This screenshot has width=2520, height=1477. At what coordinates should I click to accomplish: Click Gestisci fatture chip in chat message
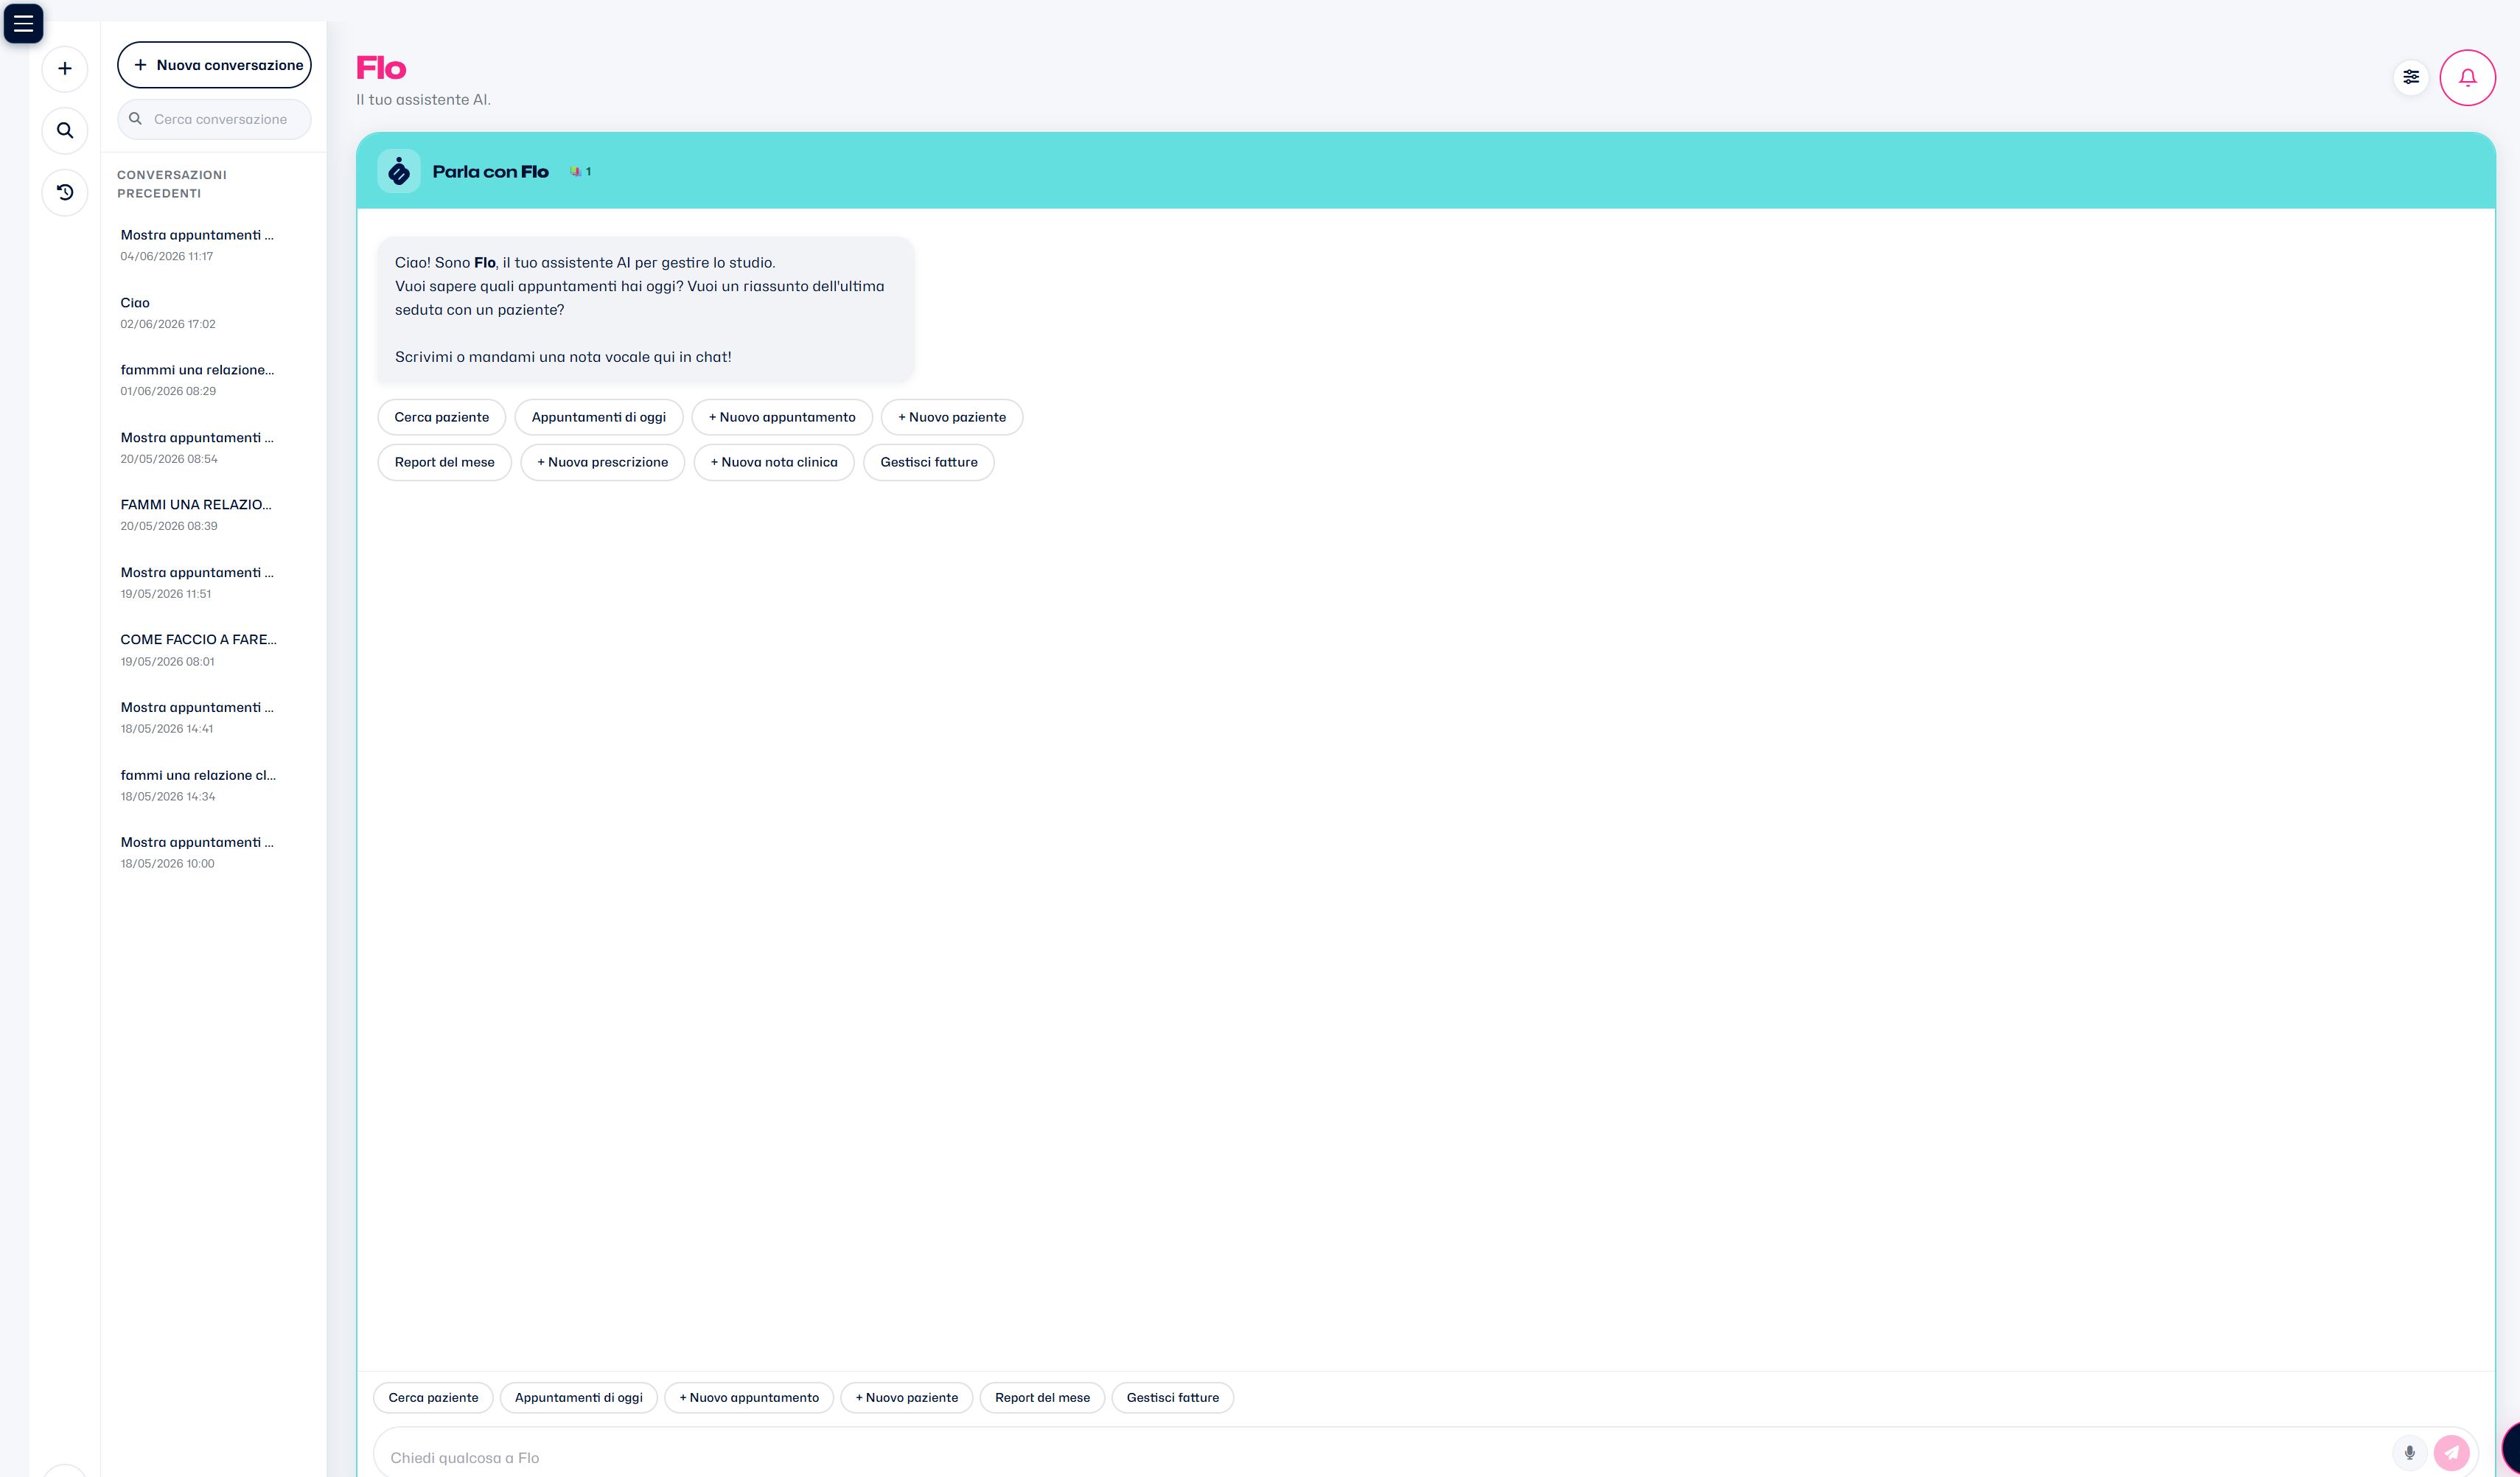coord(928,462)
